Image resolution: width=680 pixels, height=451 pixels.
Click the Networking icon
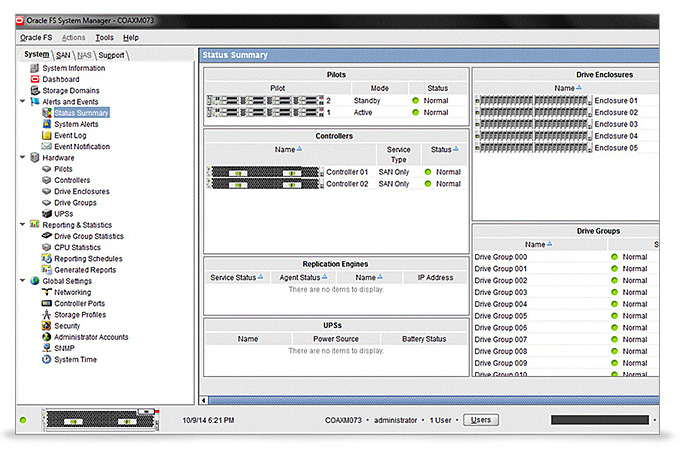point(47,292)
